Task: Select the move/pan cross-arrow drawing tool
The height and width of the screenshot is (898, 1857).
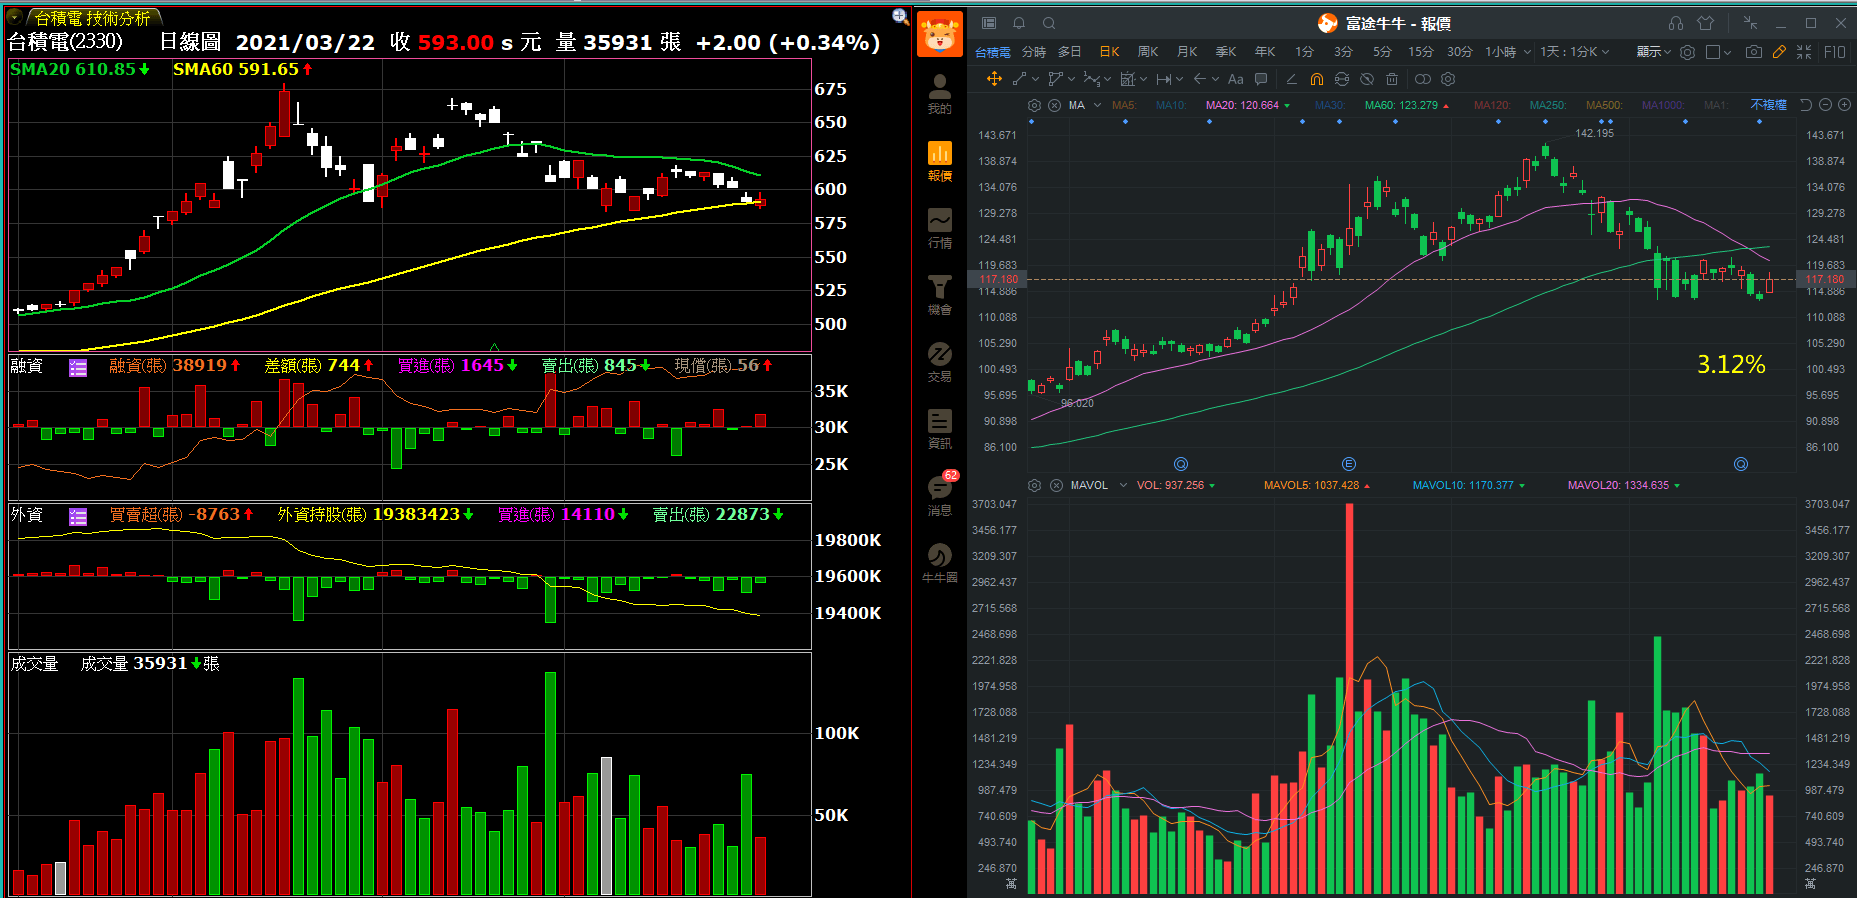Action: [x=994, y=79]
